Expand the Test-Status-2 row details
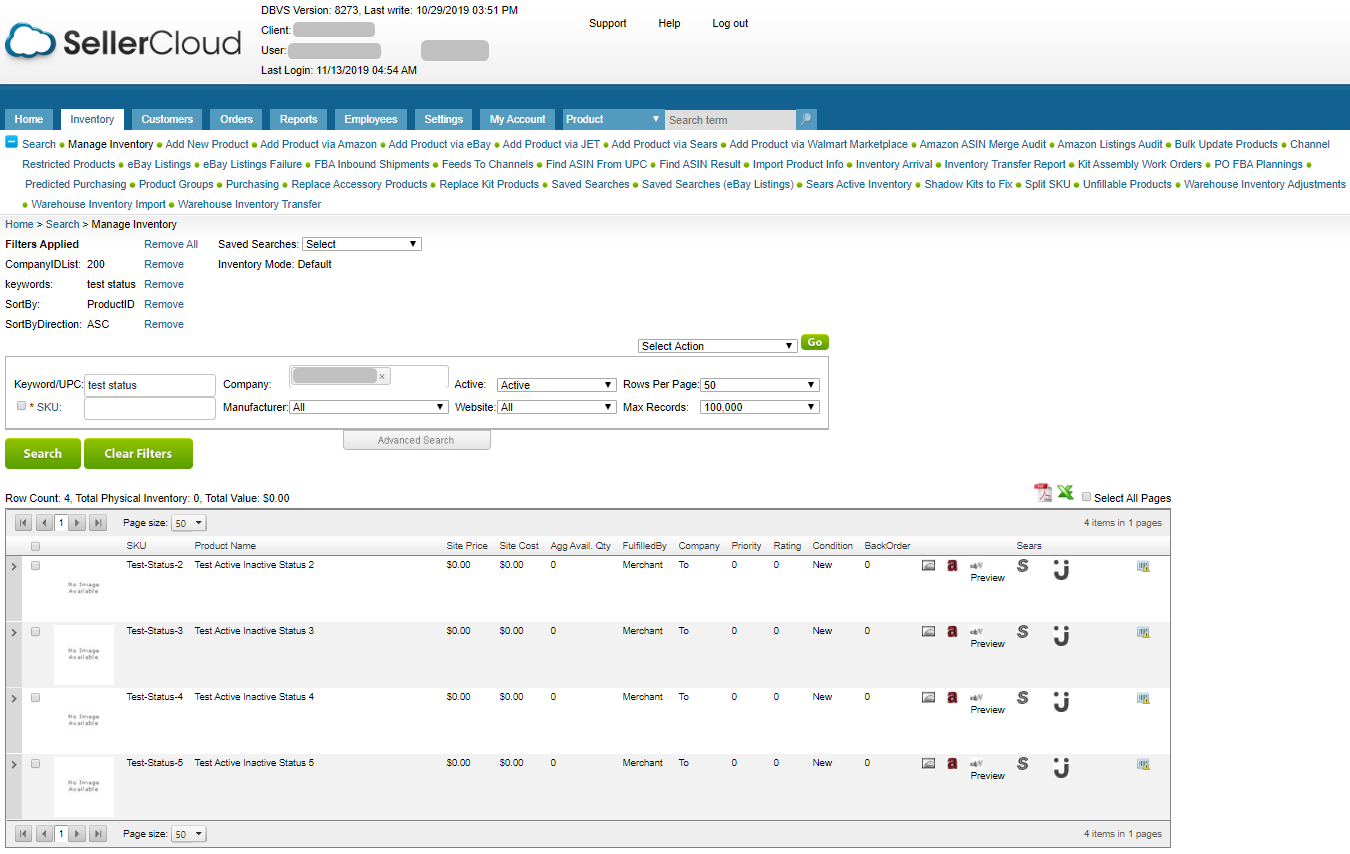Image resolution: width=1350 pixels, height=854 pixels. pyautogui.click(x=13, y=567)
